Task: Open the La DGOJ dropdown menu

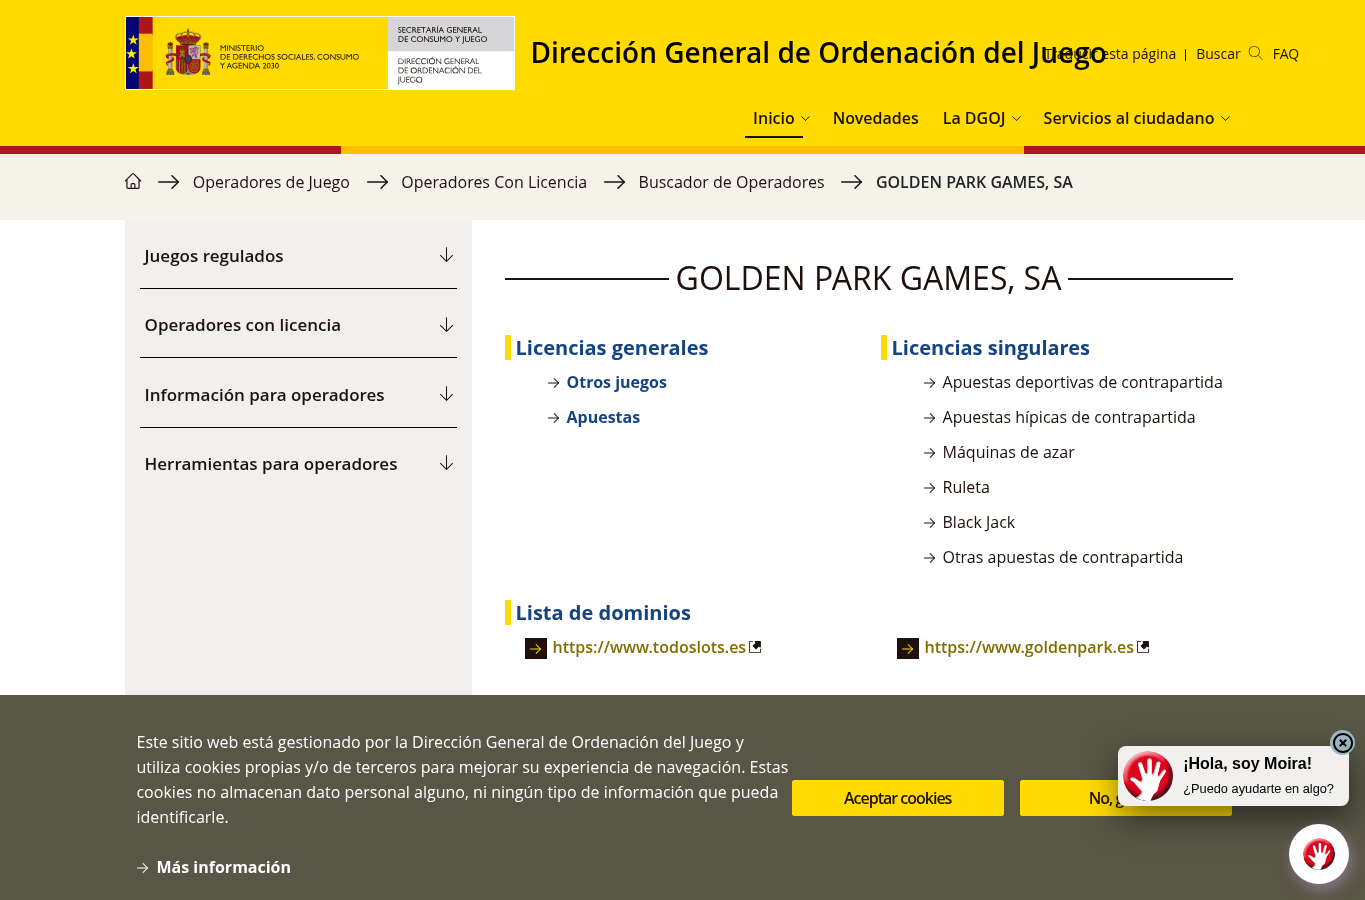Action: pyautogui.click(x=981, y=118)
